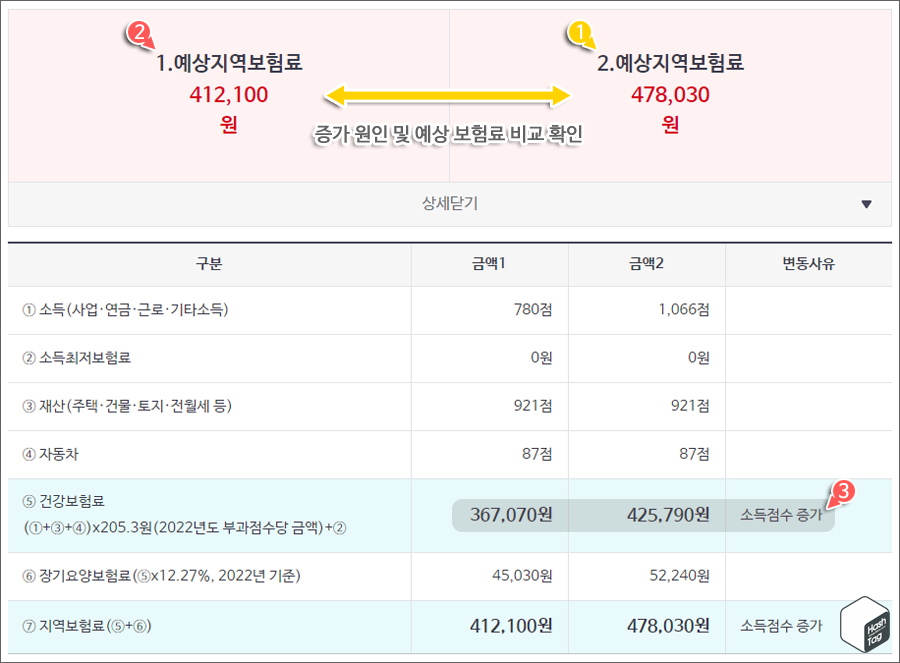This screenshot has height=663, width=900.
Task: Collapse details using the 상세닫기 bar
Action: tap(449, 204)
